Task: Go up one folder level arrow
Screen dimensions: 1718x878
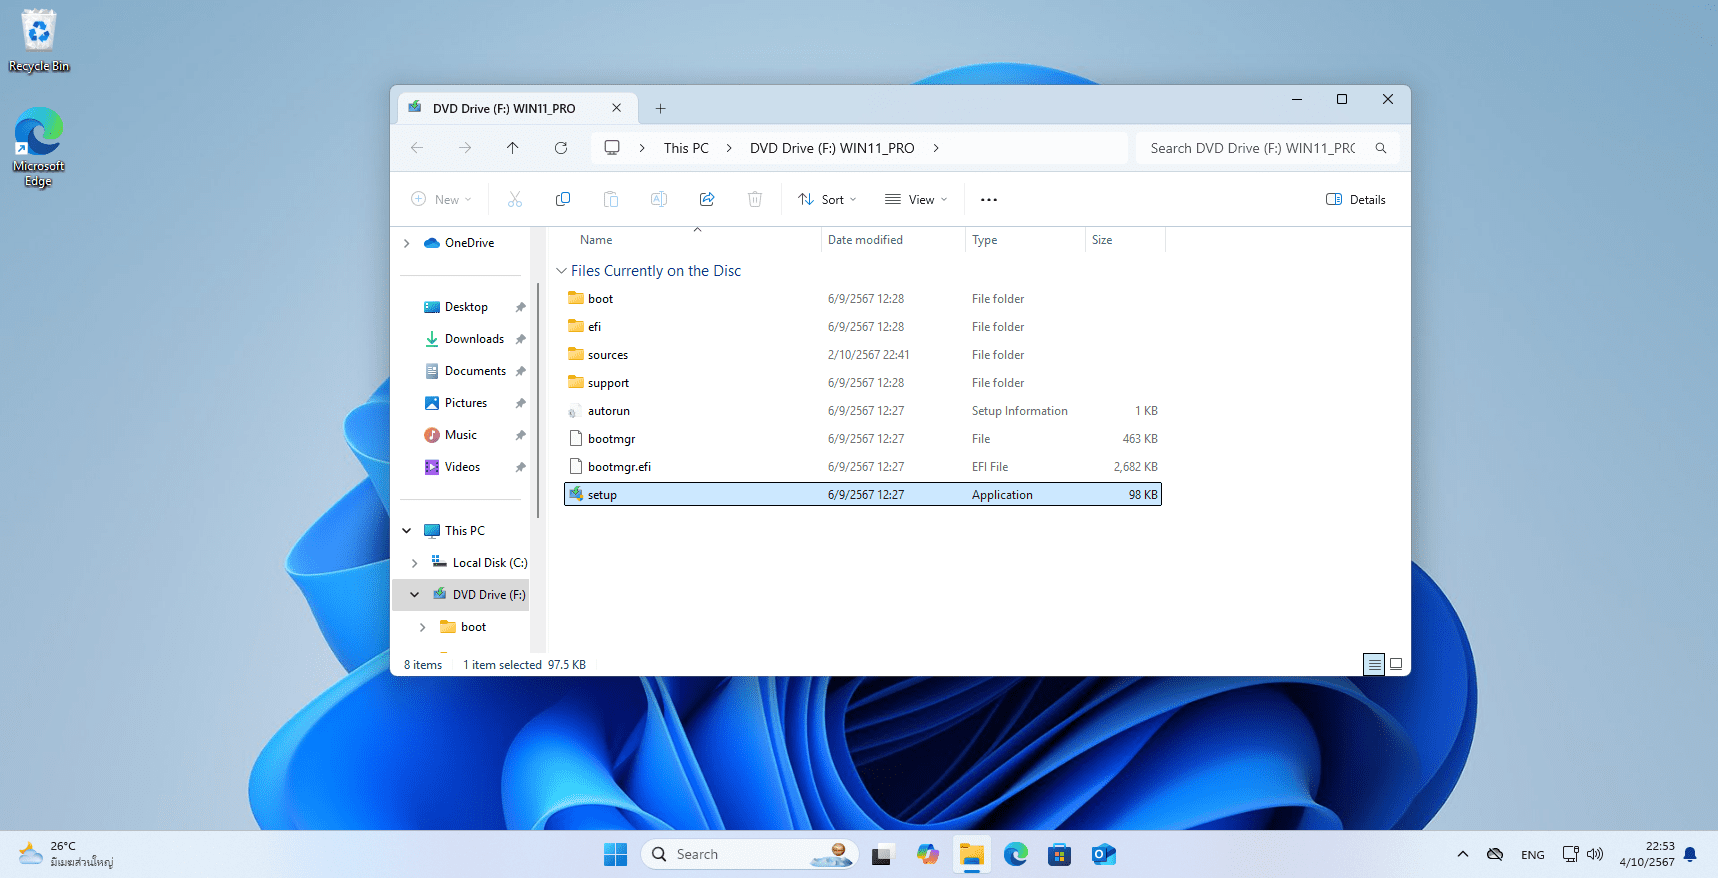Action: pos(513,148)
